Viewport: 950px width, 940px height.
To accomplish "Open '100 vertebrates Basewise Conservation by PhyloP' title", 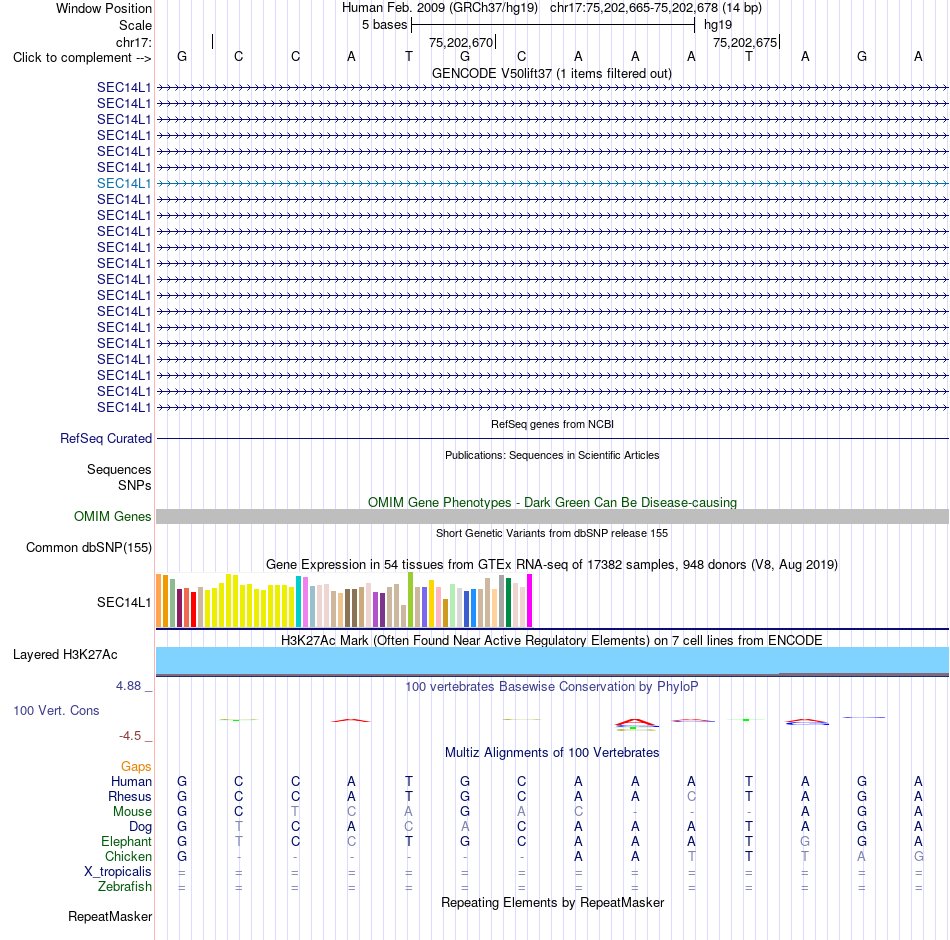I will point(552,687).
